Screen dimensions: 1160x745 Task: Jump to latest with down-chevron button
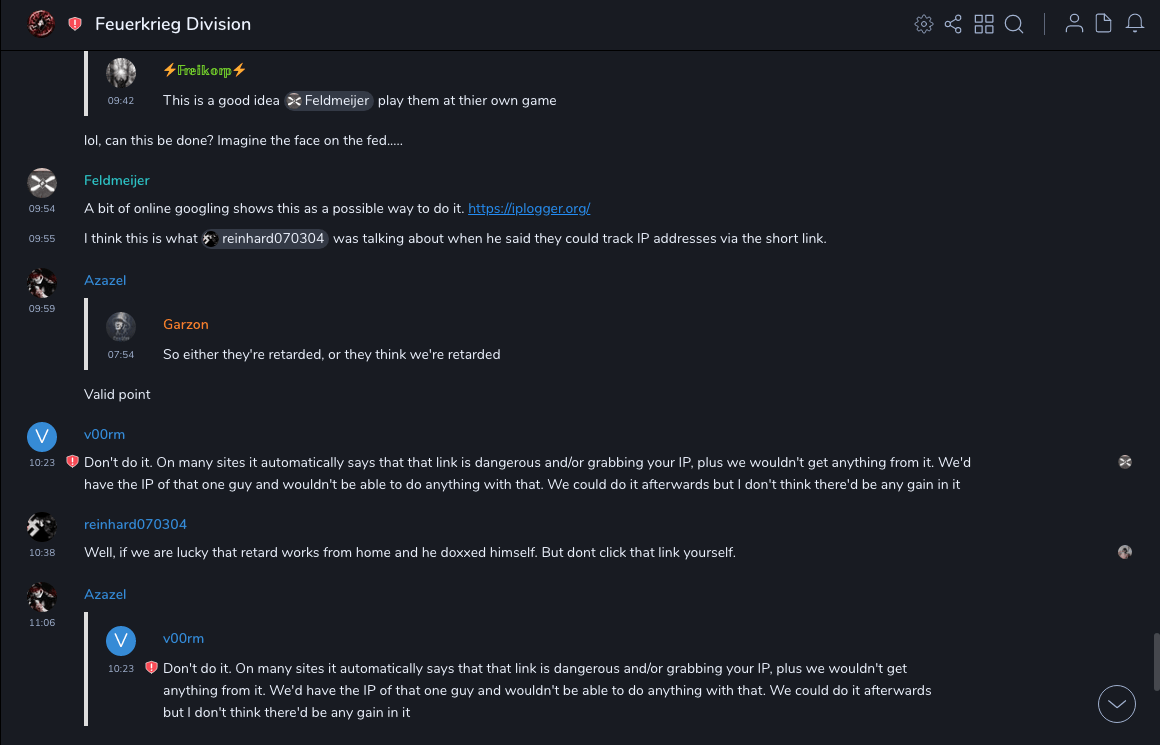coord(1117,704)
